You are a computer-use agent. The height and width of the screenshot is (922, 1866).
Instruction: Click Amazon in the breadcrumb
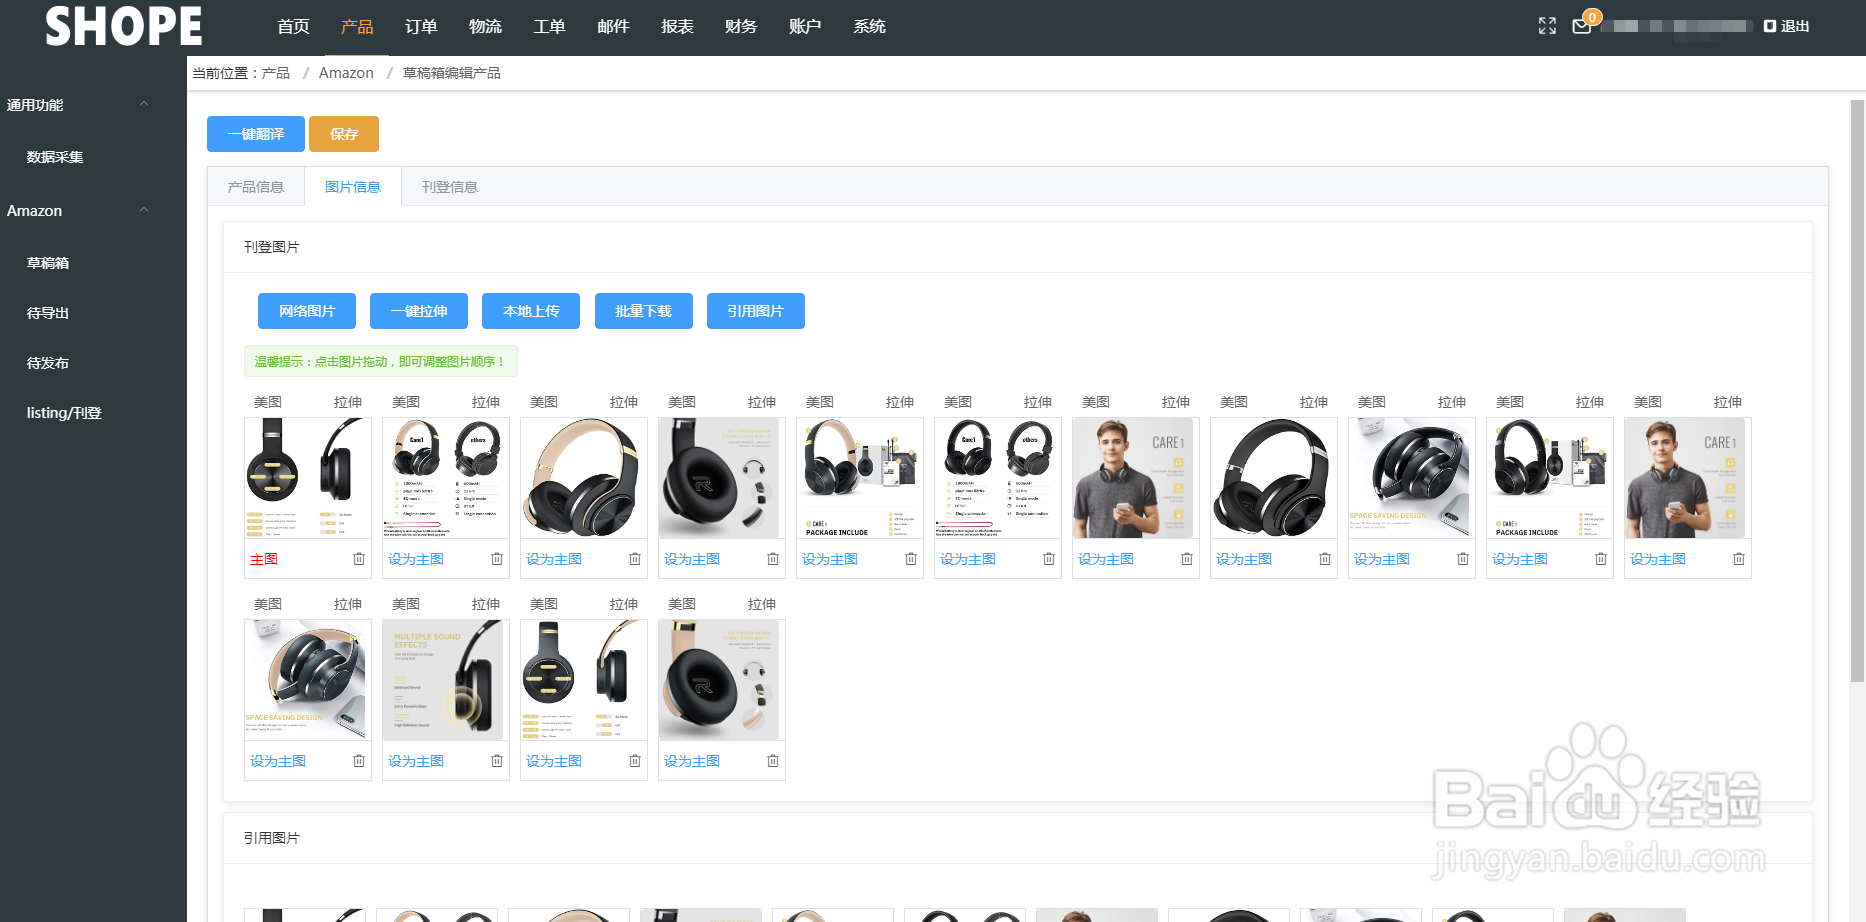[x=346, y=73]
